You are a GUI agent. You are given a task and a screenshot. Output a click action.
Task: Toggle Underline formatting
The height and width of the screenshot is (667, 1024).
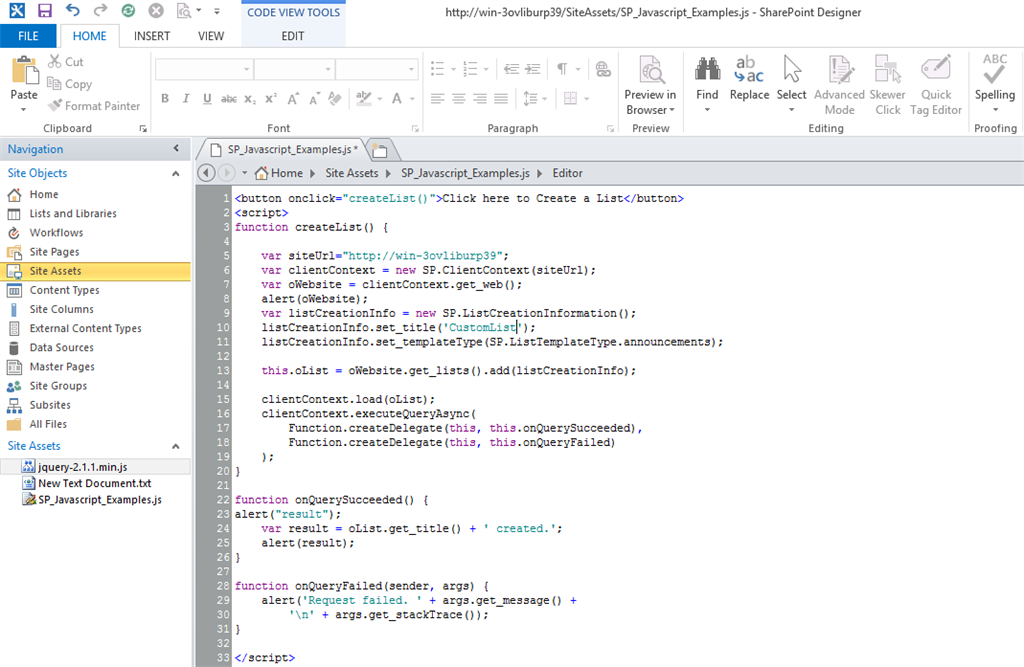[207, 99]
